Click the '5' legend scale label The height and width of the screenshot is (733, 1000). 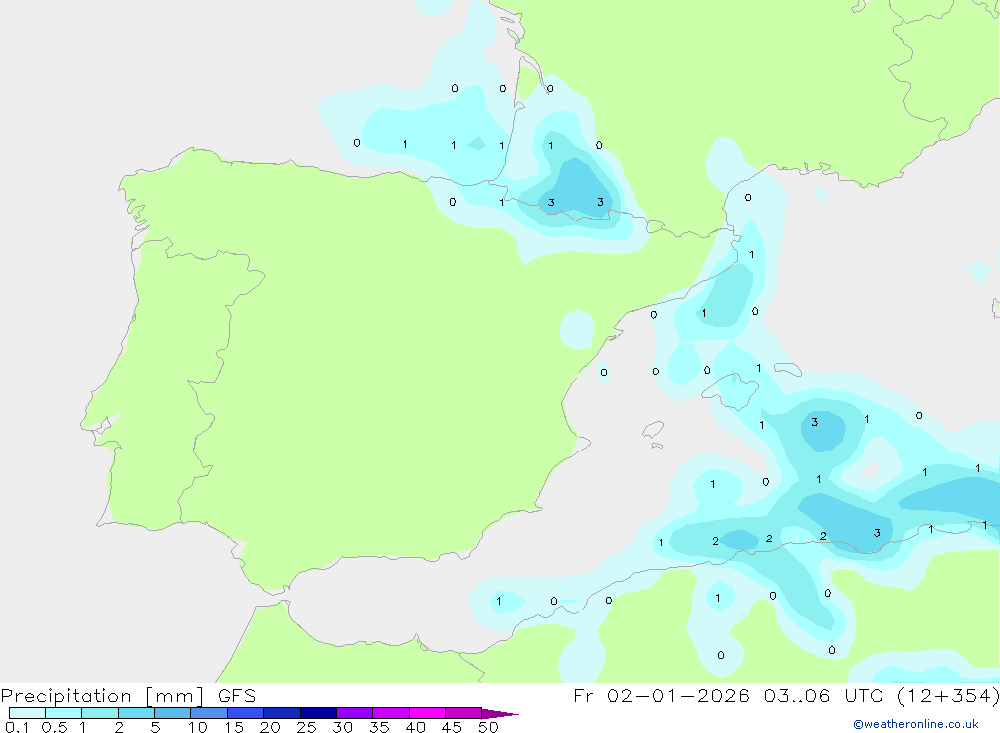(x=155, y=727)
